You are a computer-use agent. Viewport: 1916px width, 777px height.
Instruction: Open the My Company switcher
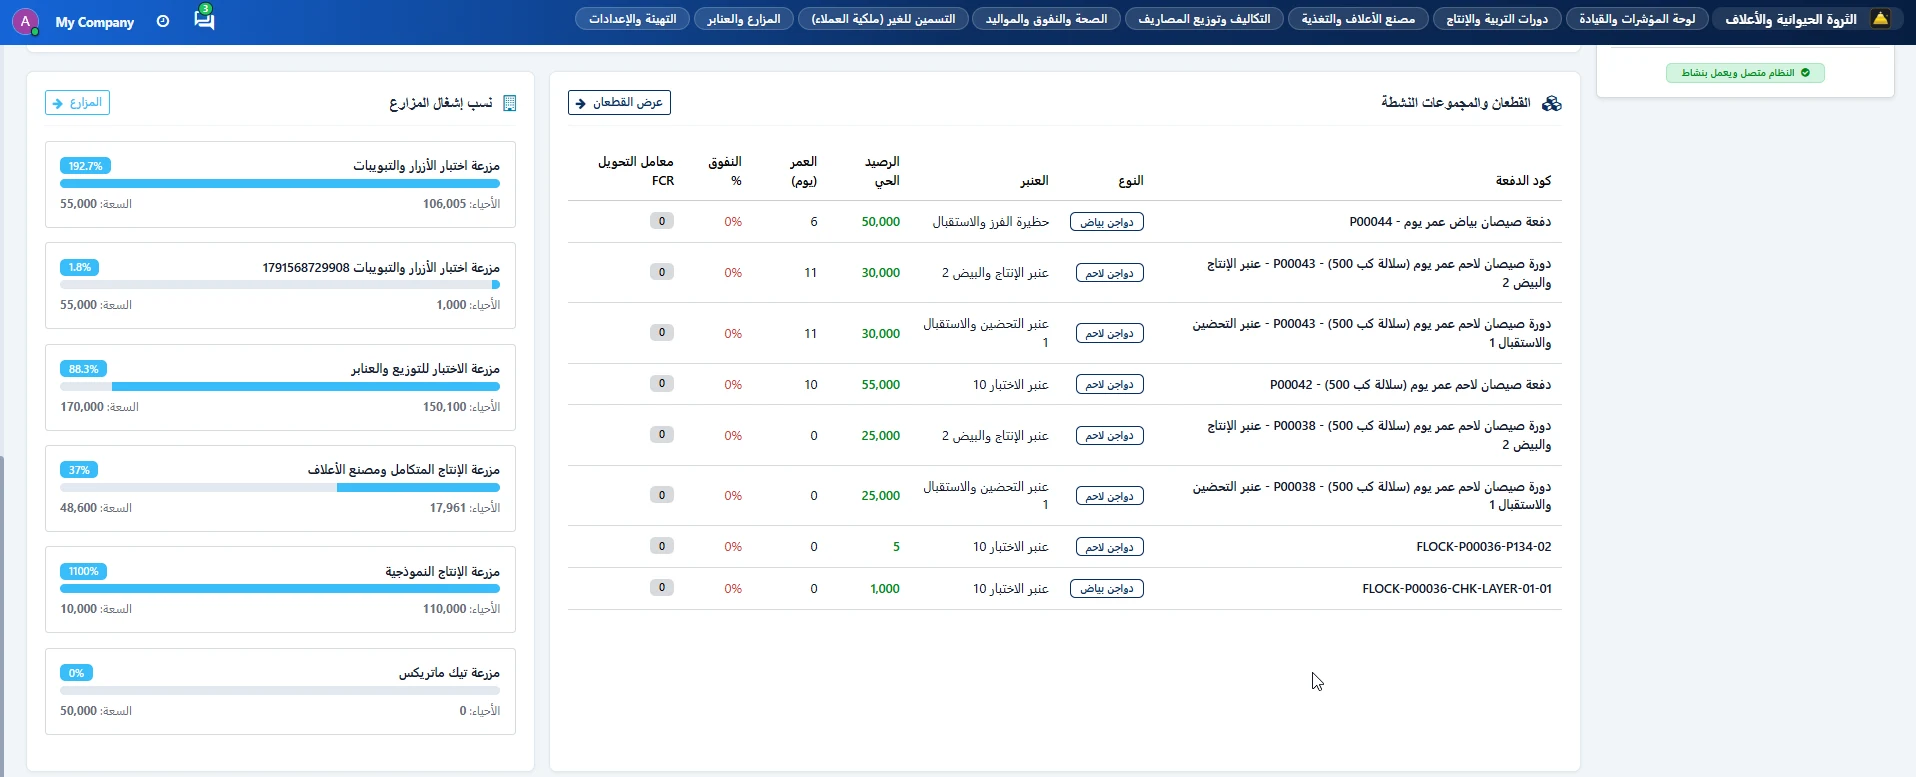click(95, 22)
